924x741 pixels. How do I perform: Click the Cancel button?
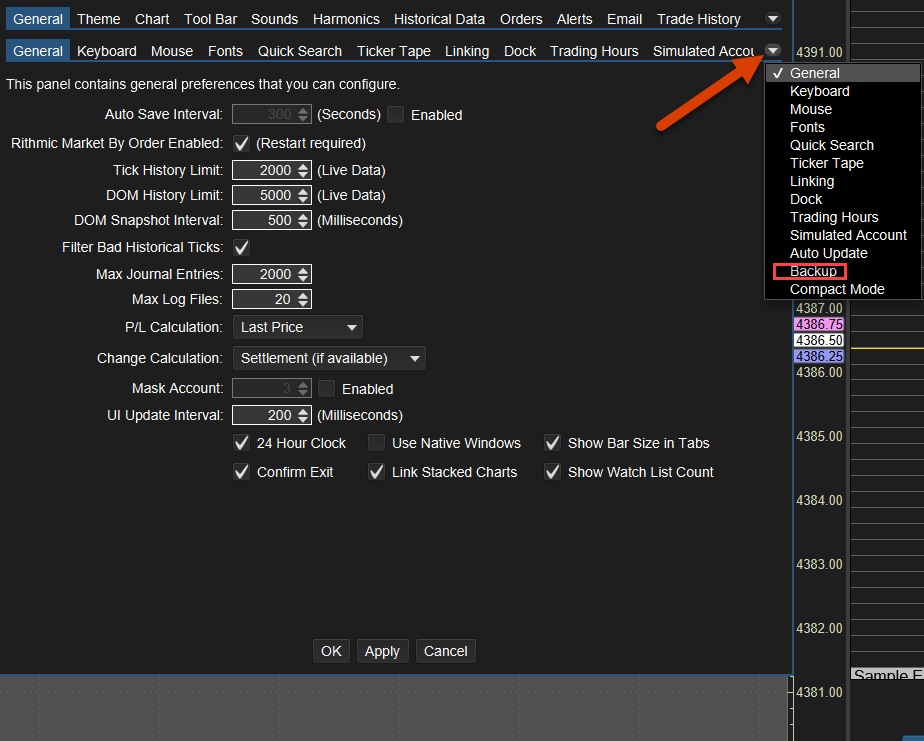click(445, 651)
